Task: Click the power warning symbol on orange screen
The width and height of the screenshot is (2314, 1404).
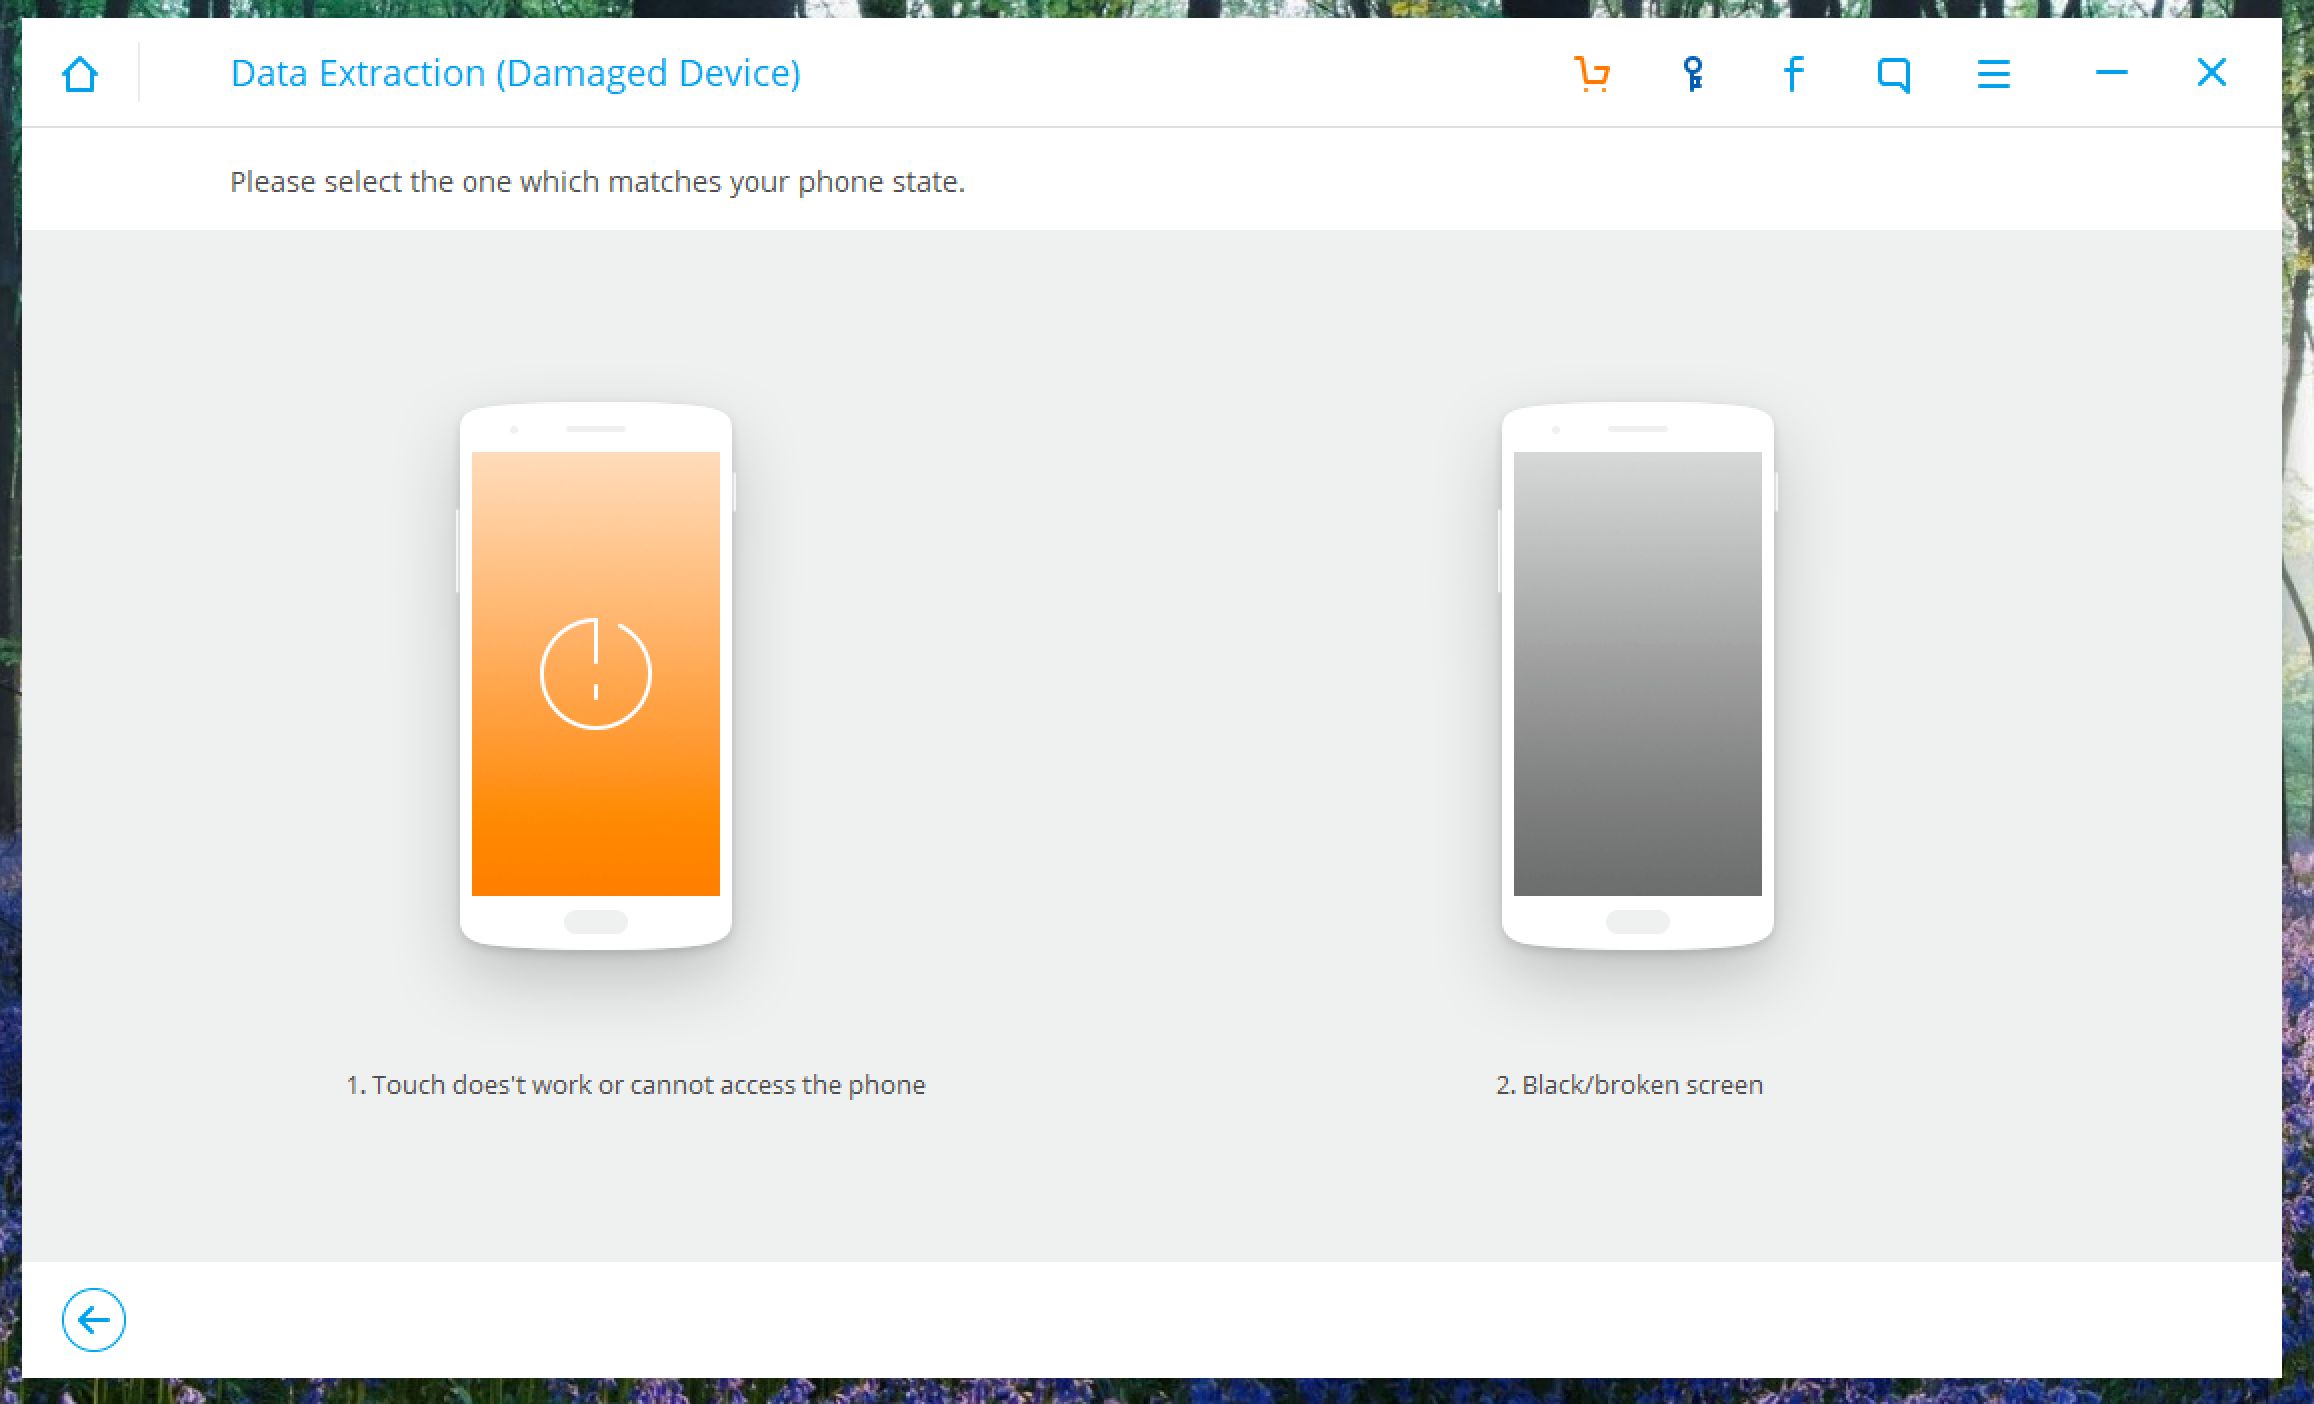Action: point(596,673)
